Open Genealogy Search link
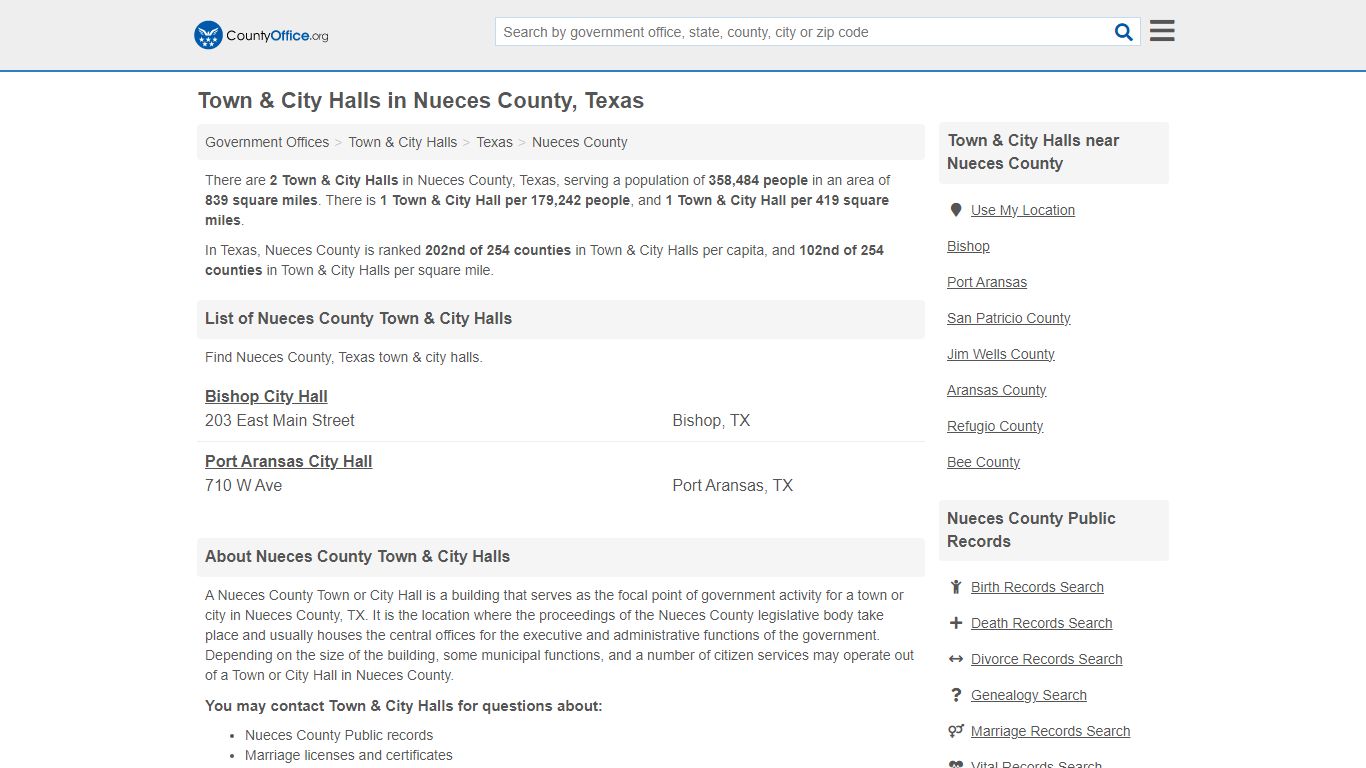 1028,695
